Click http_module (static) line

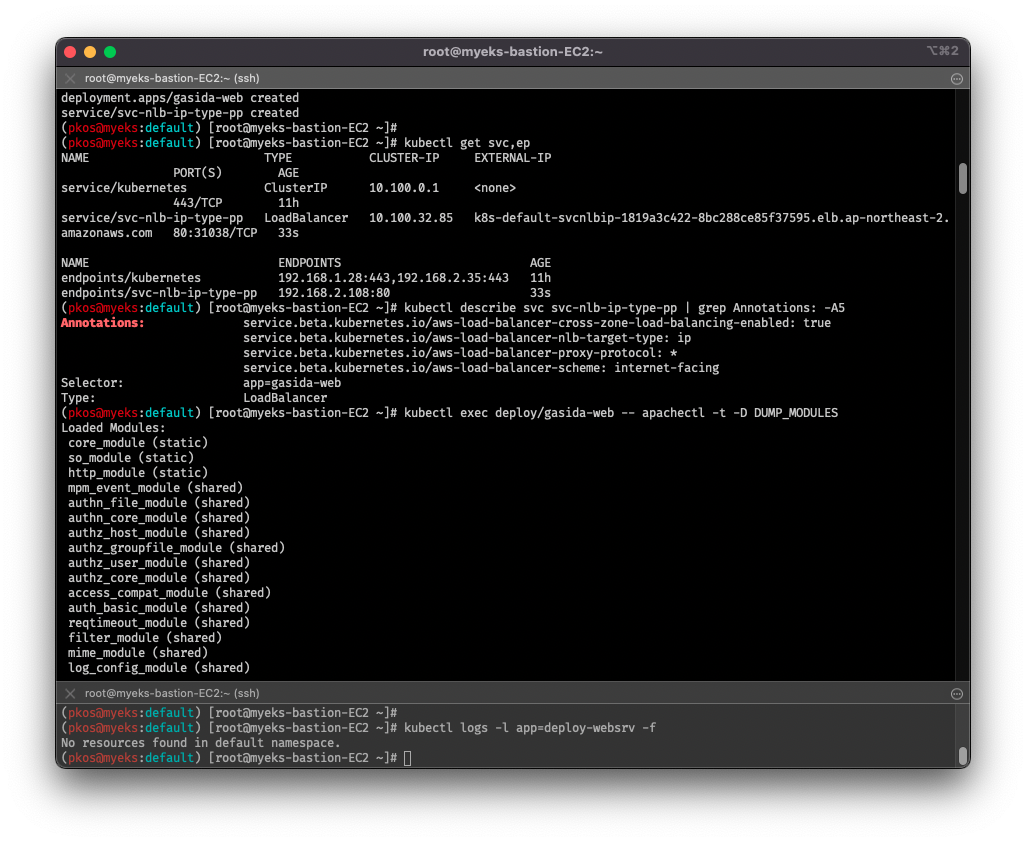pos(138,473)
